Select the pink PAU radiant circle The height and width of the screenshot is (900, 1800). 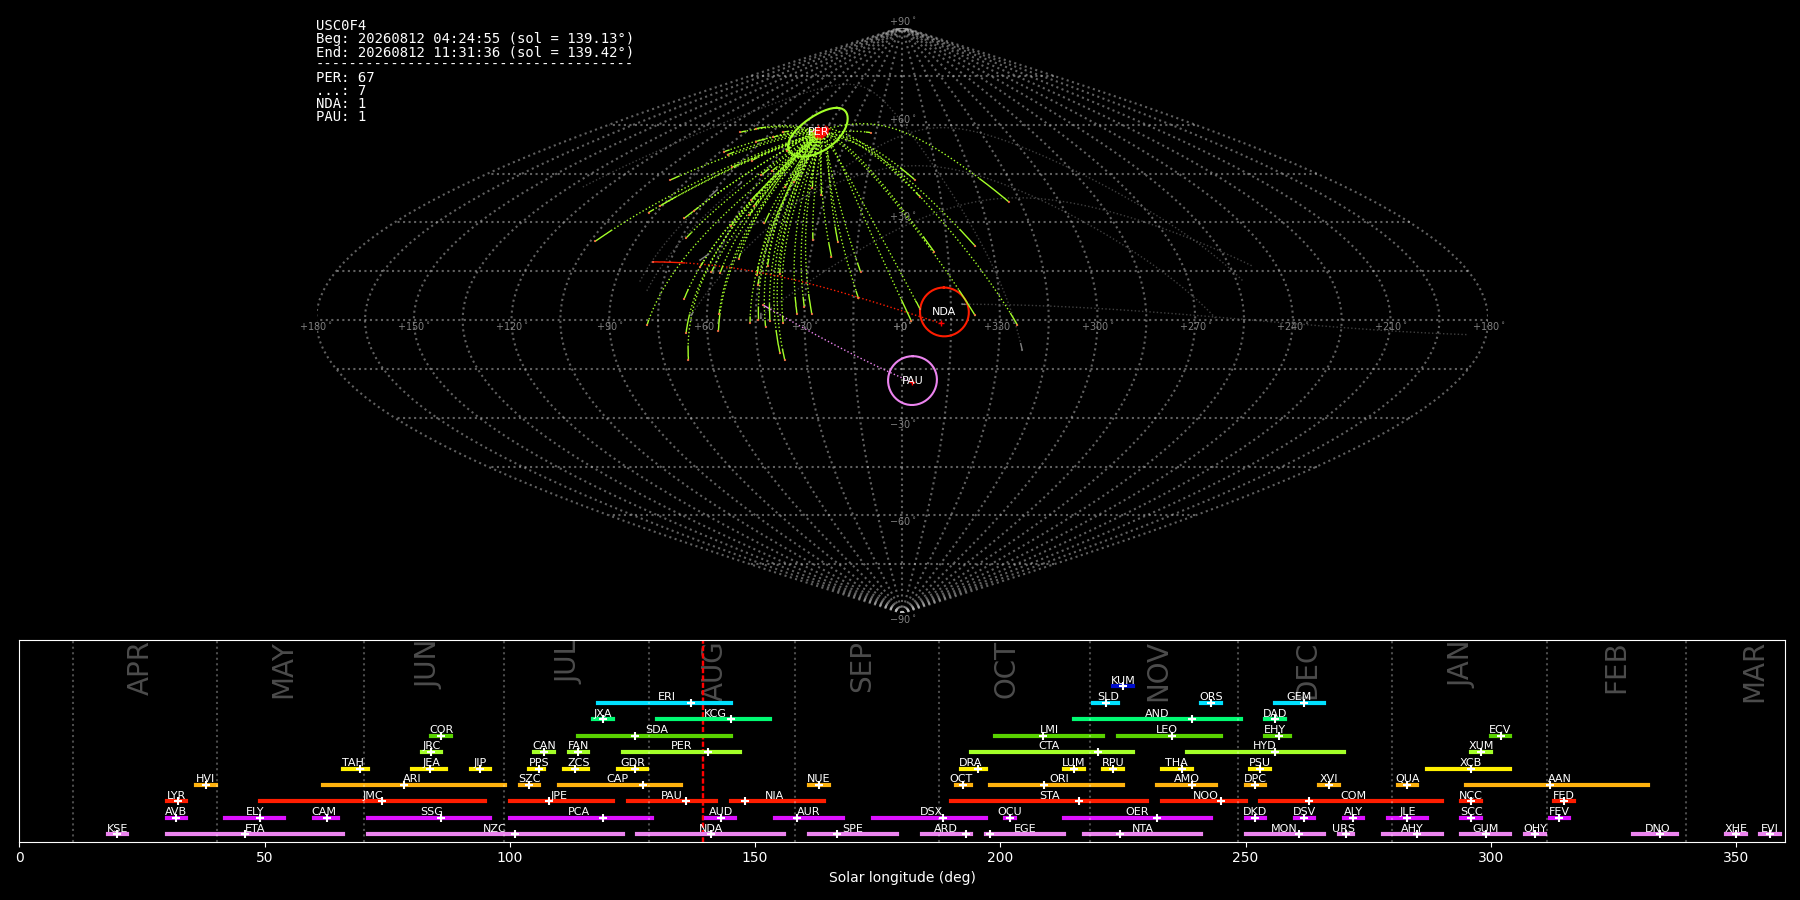click(x=912, y=380)
